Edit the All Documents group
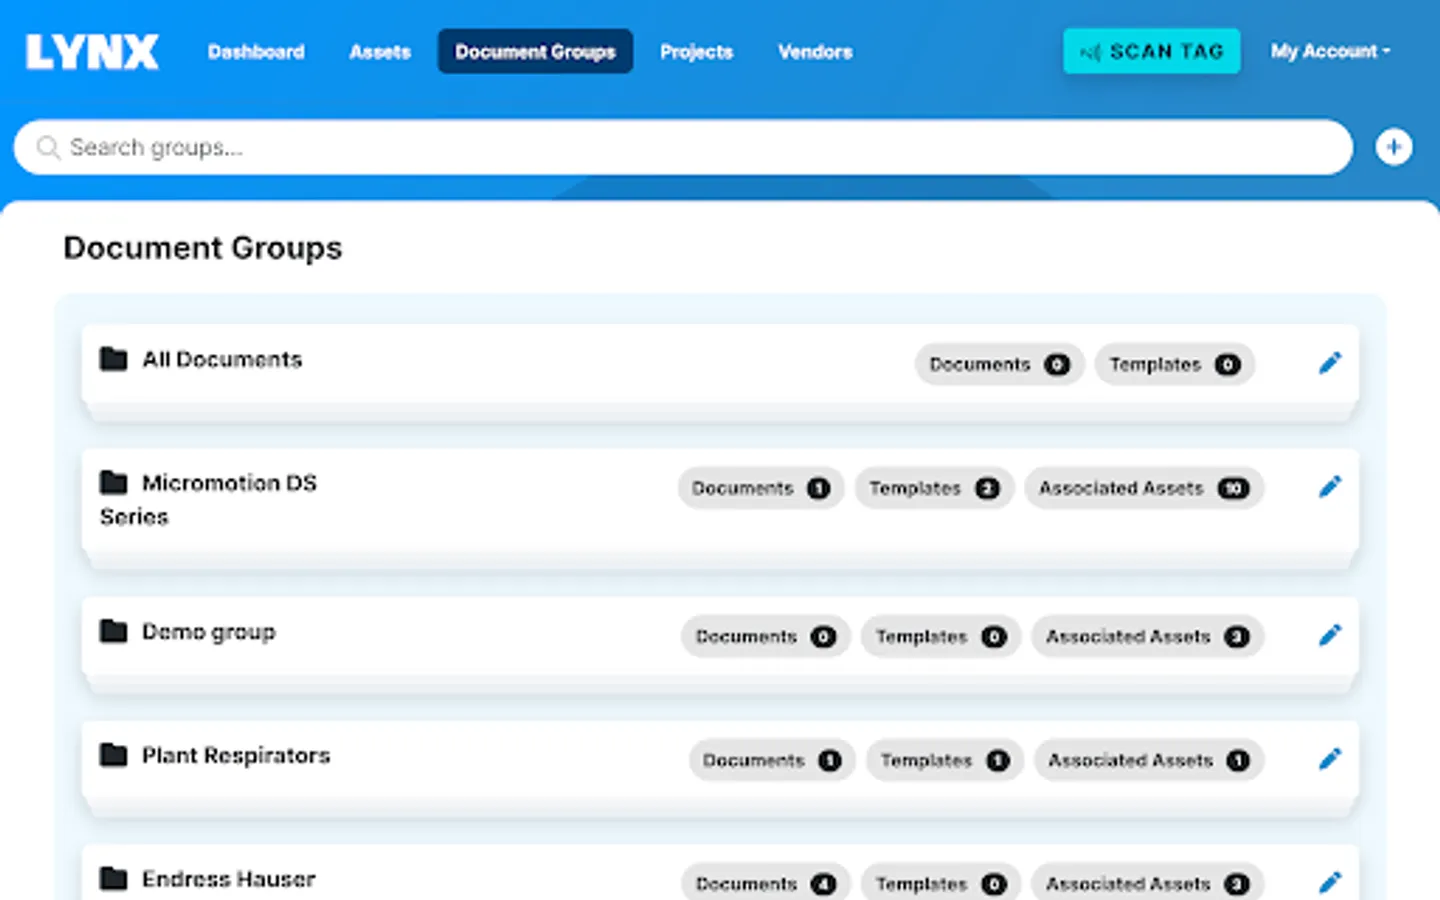Viewport: 1440px width, 900px height. tap(1330, 362)
